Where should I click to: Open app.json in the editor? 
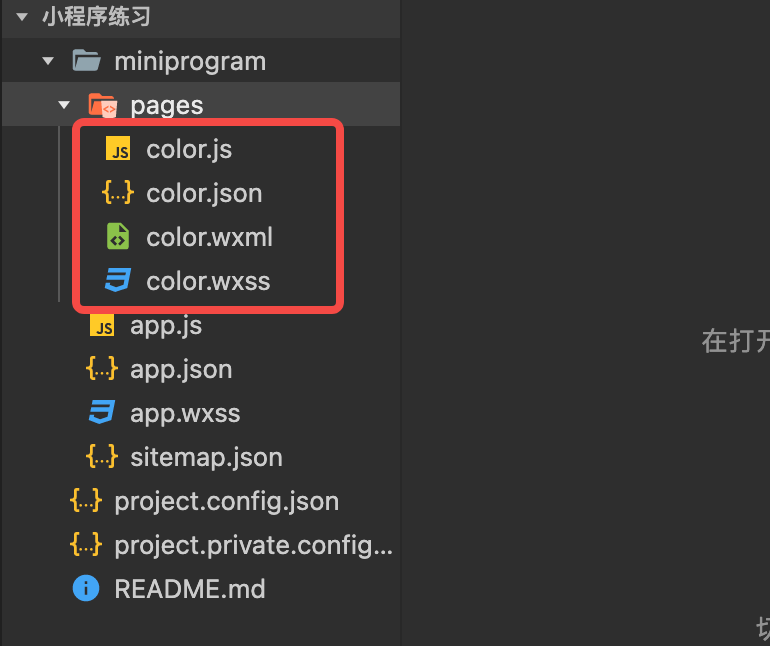181,369
